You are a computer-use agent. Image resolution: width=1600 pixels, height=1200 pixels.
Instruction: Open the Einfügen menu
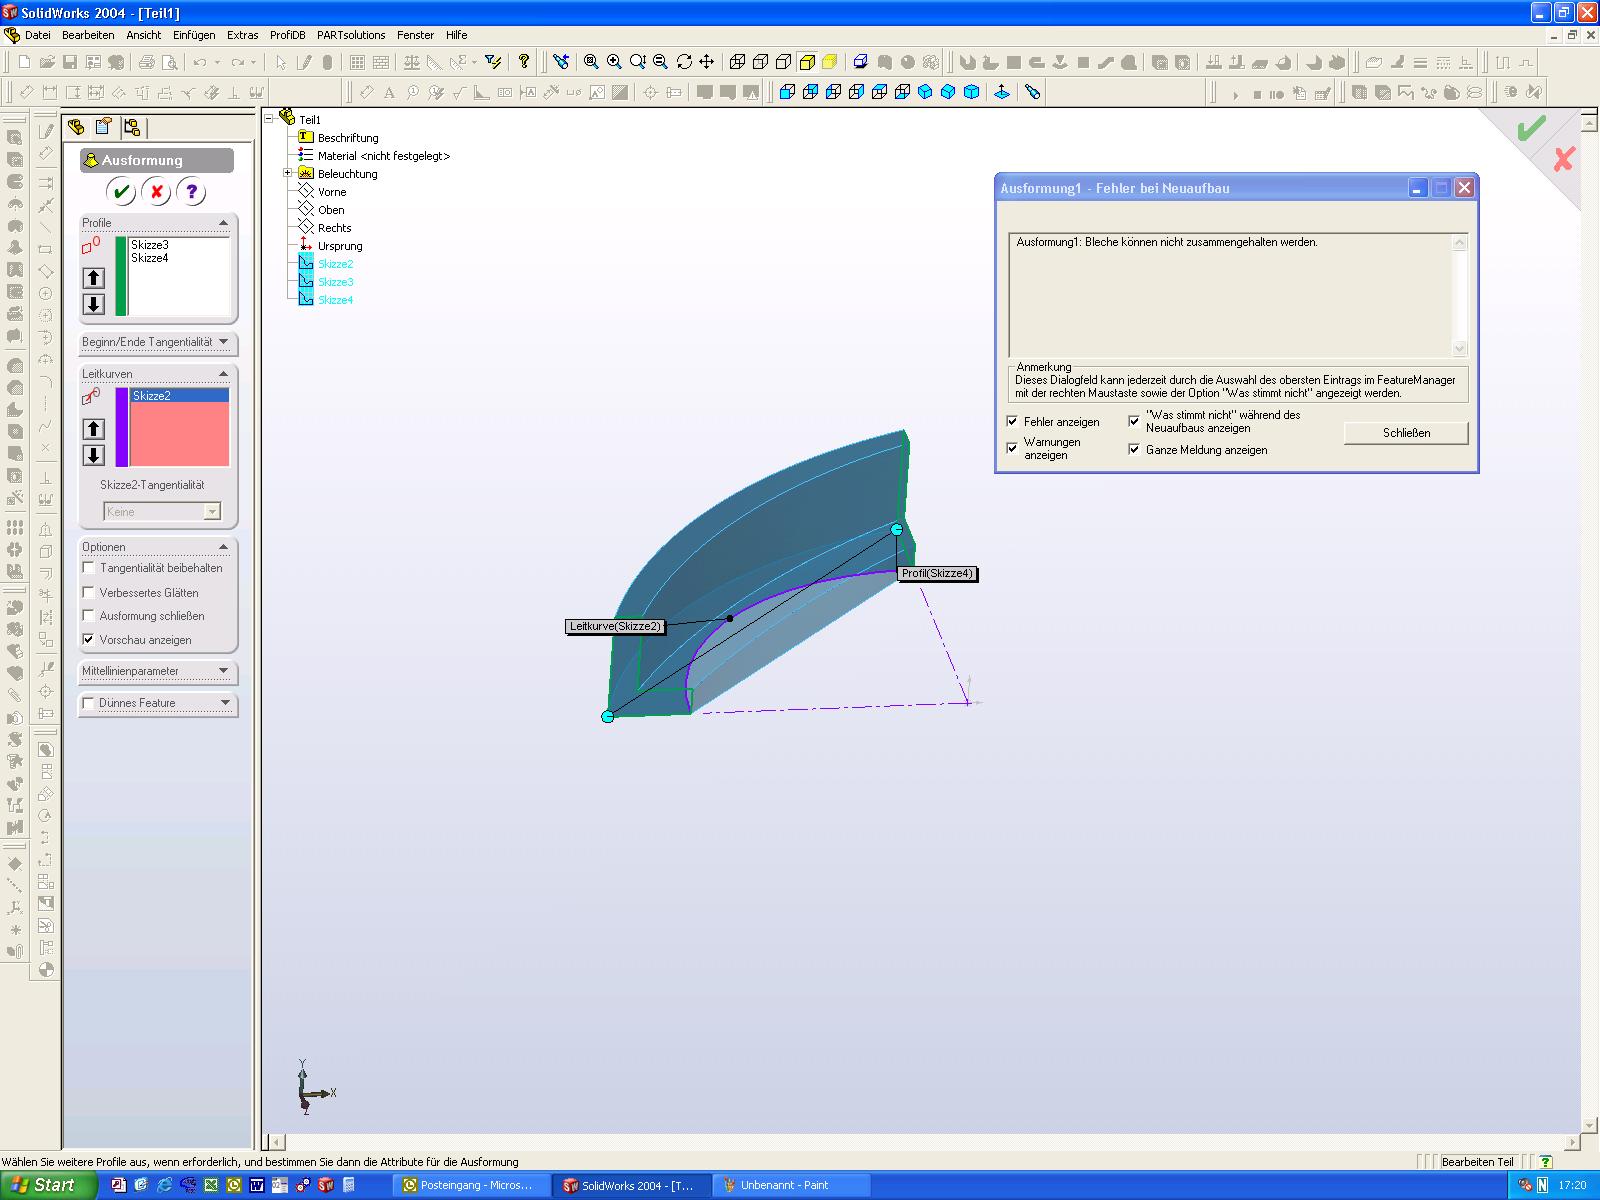(194, 35)
